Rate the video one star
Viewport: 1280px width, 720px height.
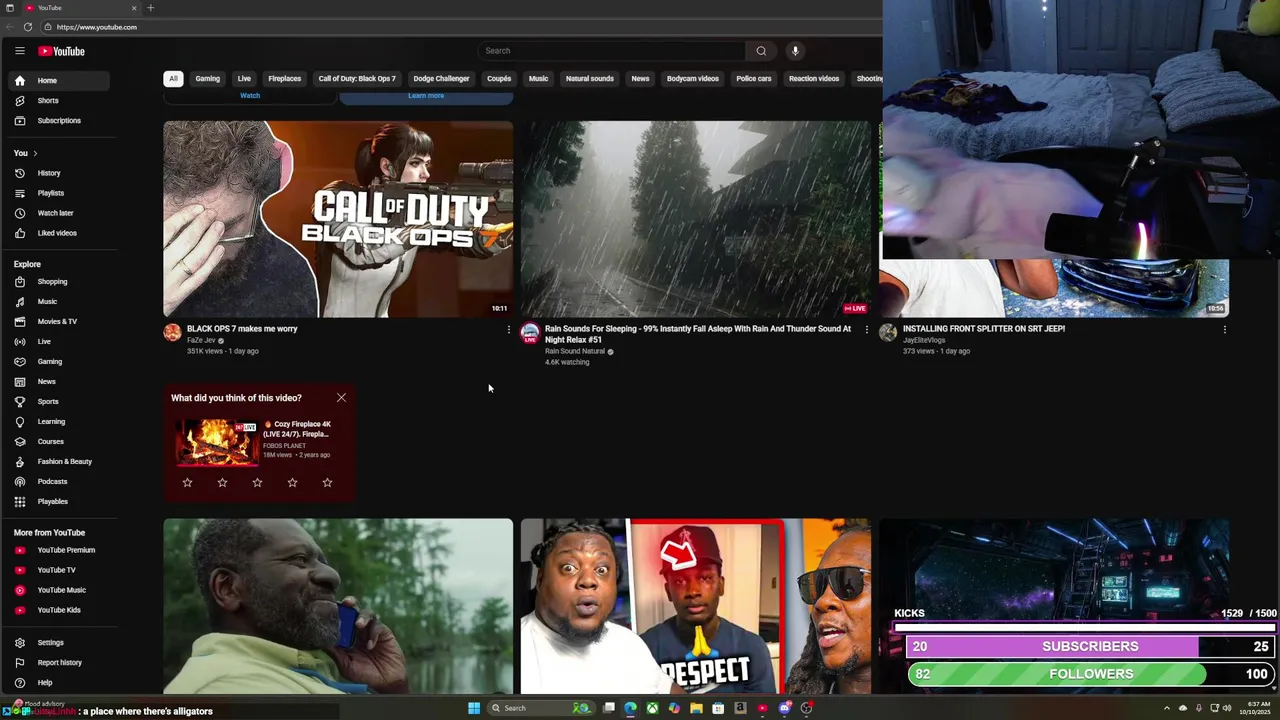pyautogui.click(x=187, y=482)
